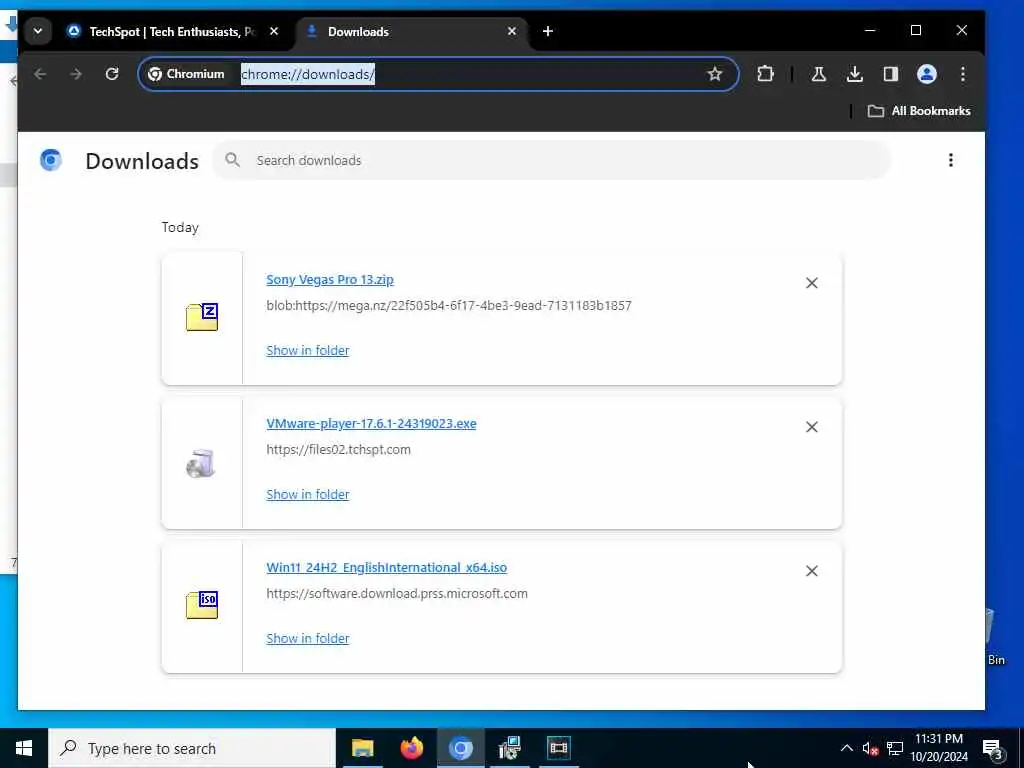Close the TechSpot tab
1024x768 pixels.
(x=274, y=31)
